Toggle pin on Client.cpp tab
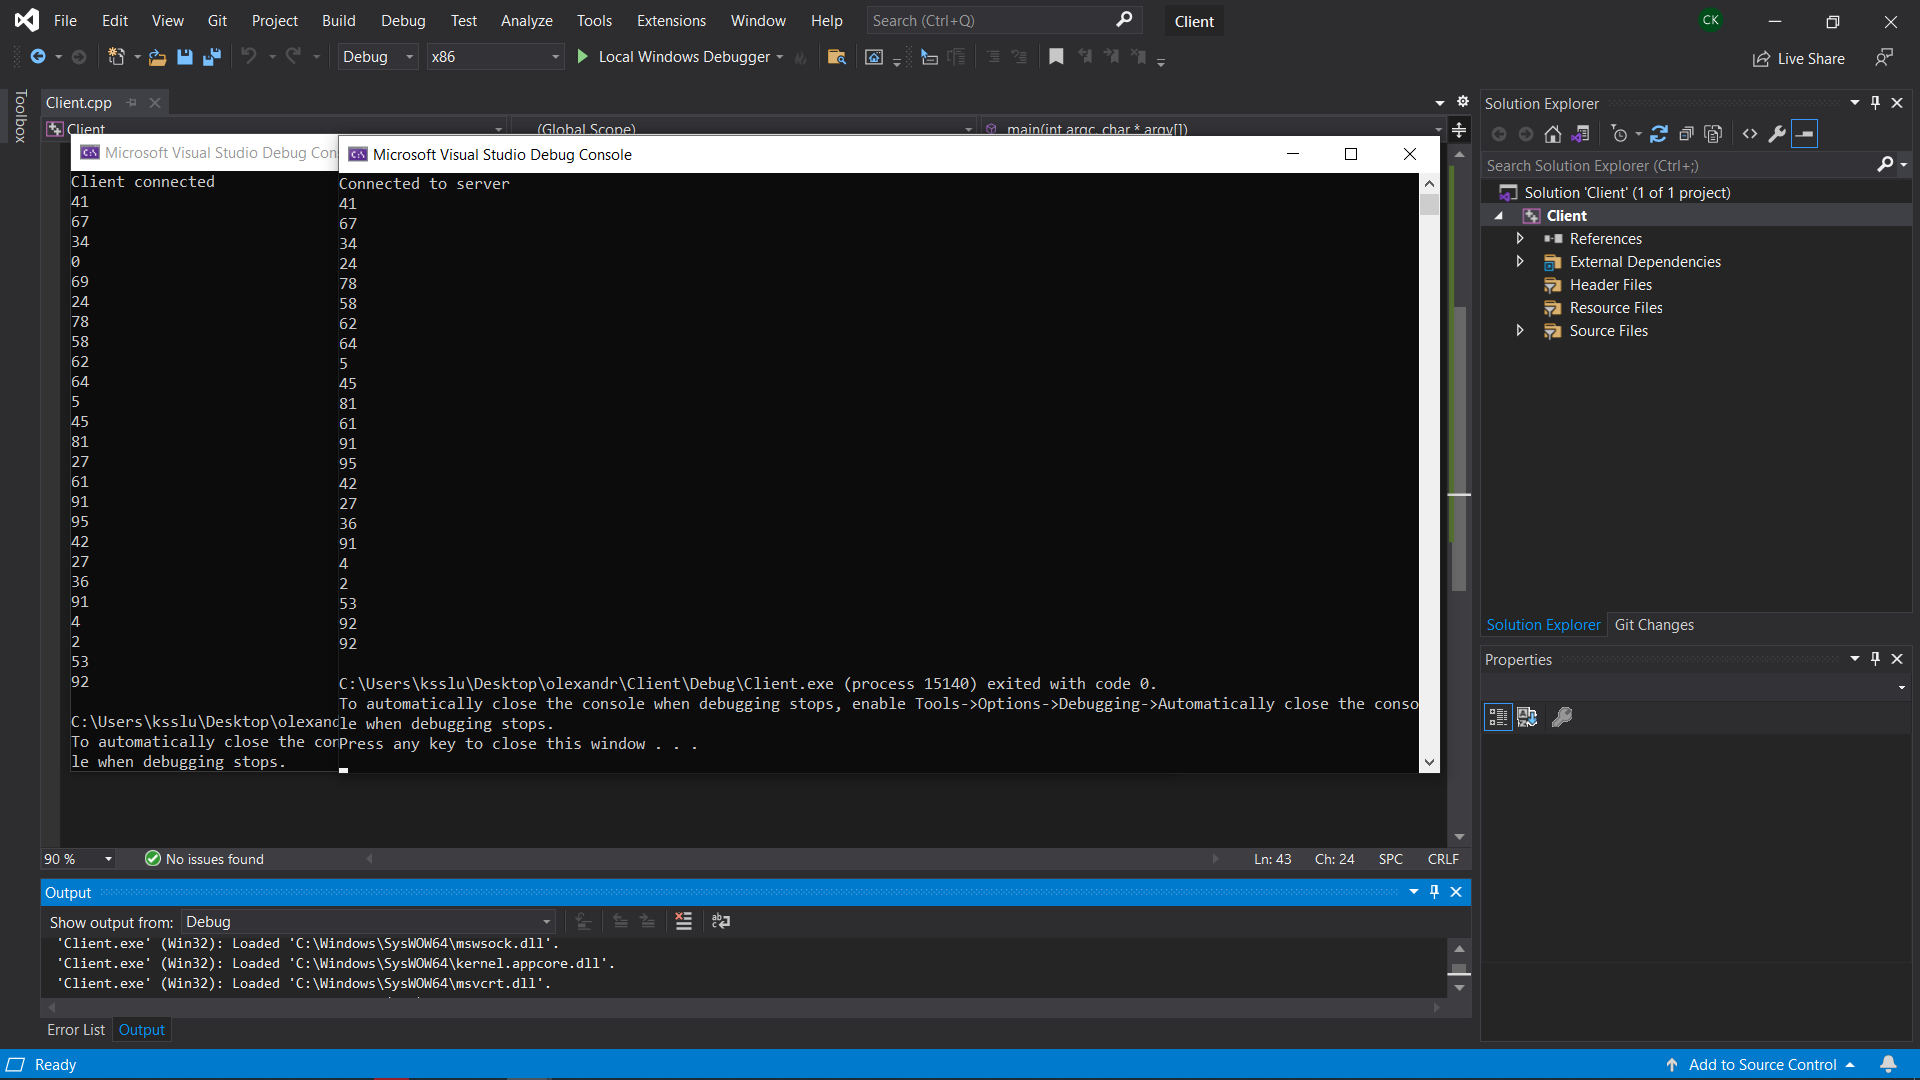The width and height of the screenshot is (1920, 1080). coord(131,102)
